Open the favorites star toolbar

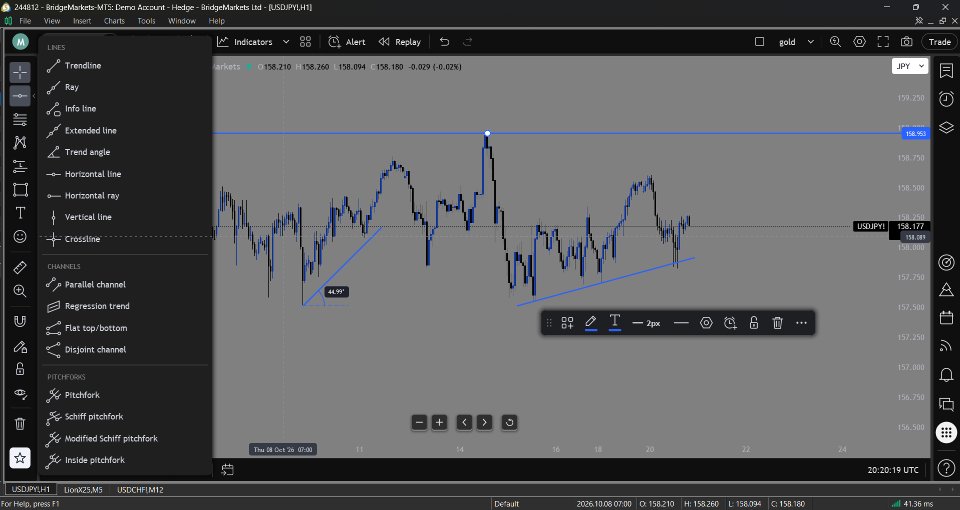point(20,457)
